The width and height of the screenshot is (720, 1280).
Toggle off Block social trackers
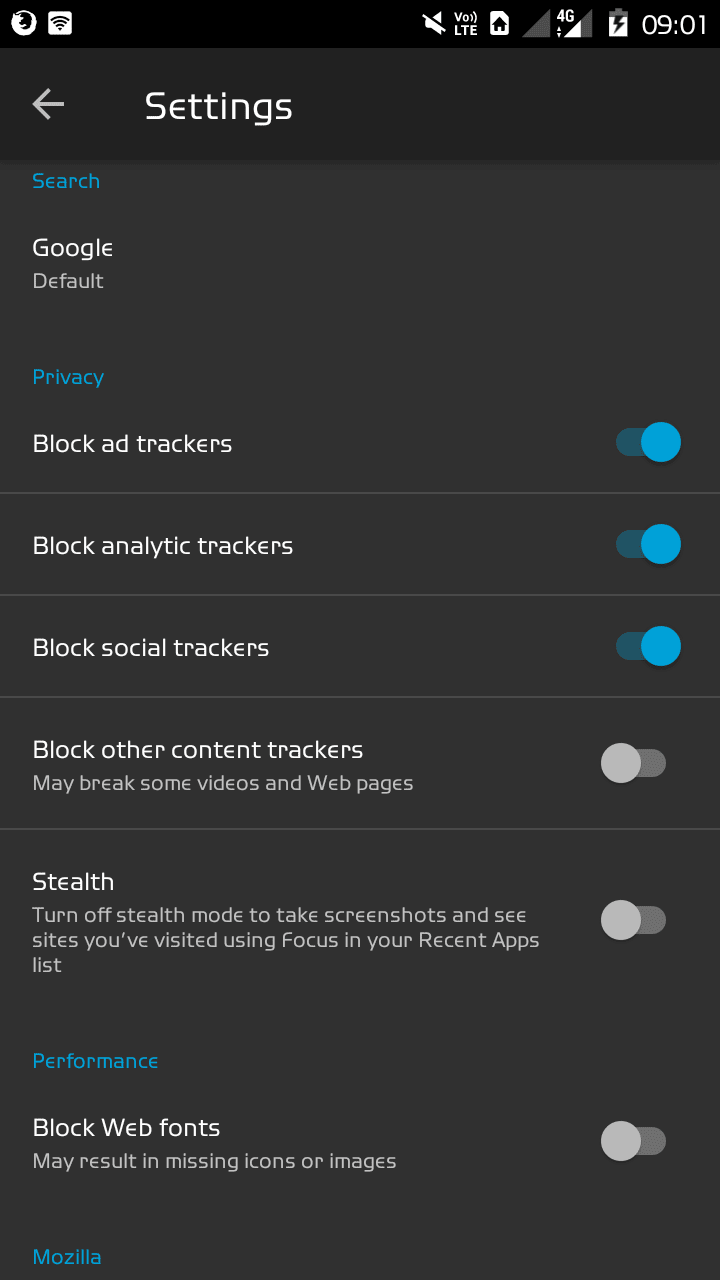[x=648, y=646]
